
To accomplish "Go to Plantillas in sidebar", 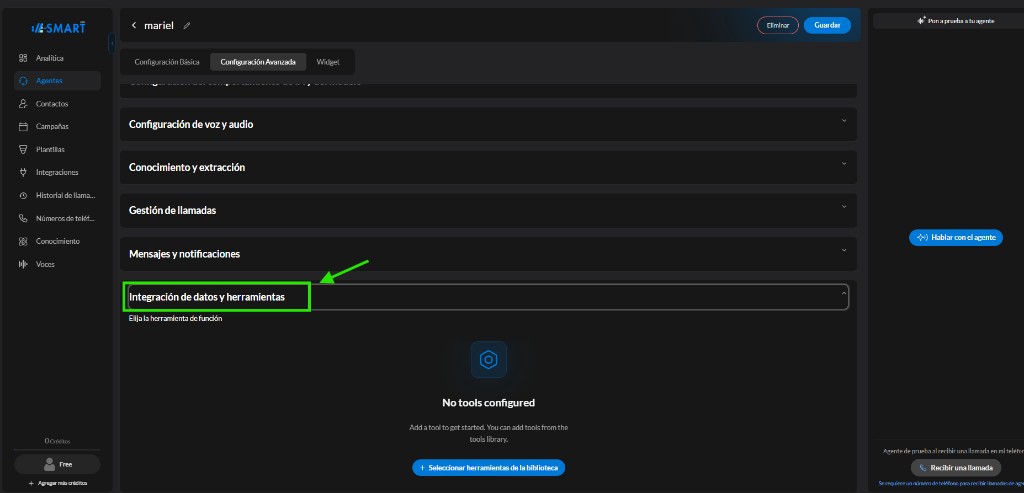I will click(50, 150).
